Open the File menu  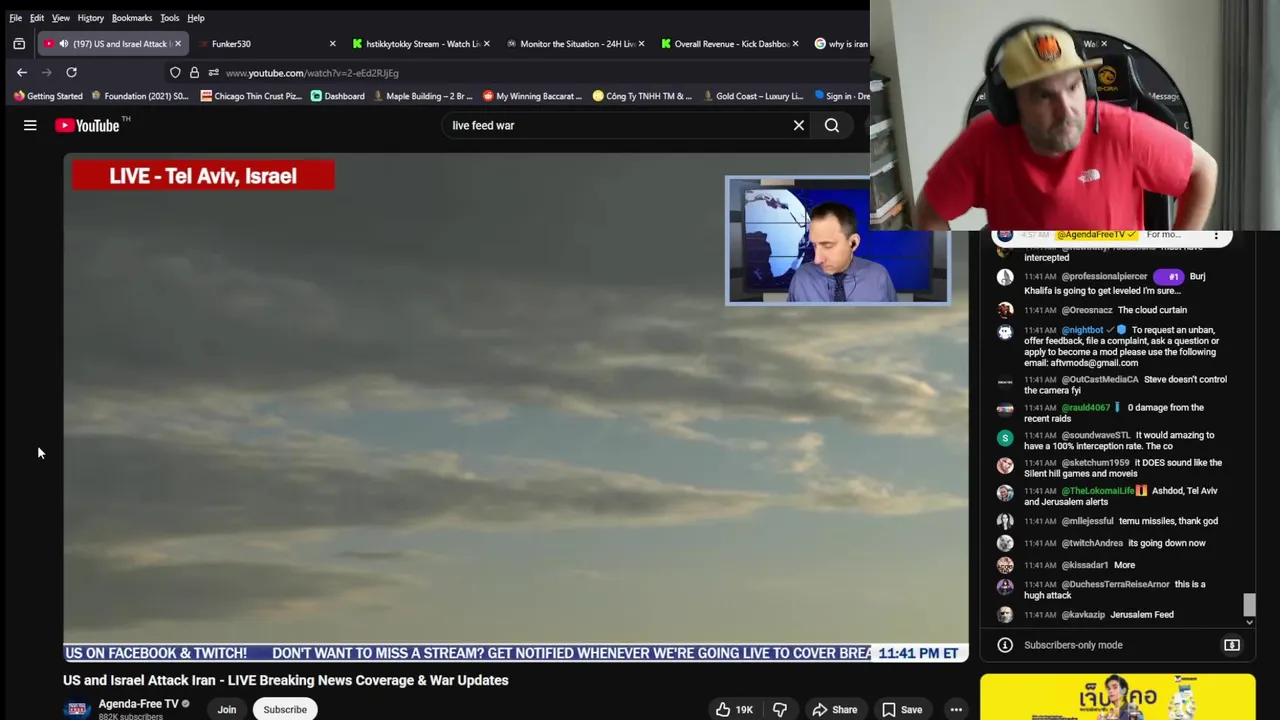tap(15, 18)
